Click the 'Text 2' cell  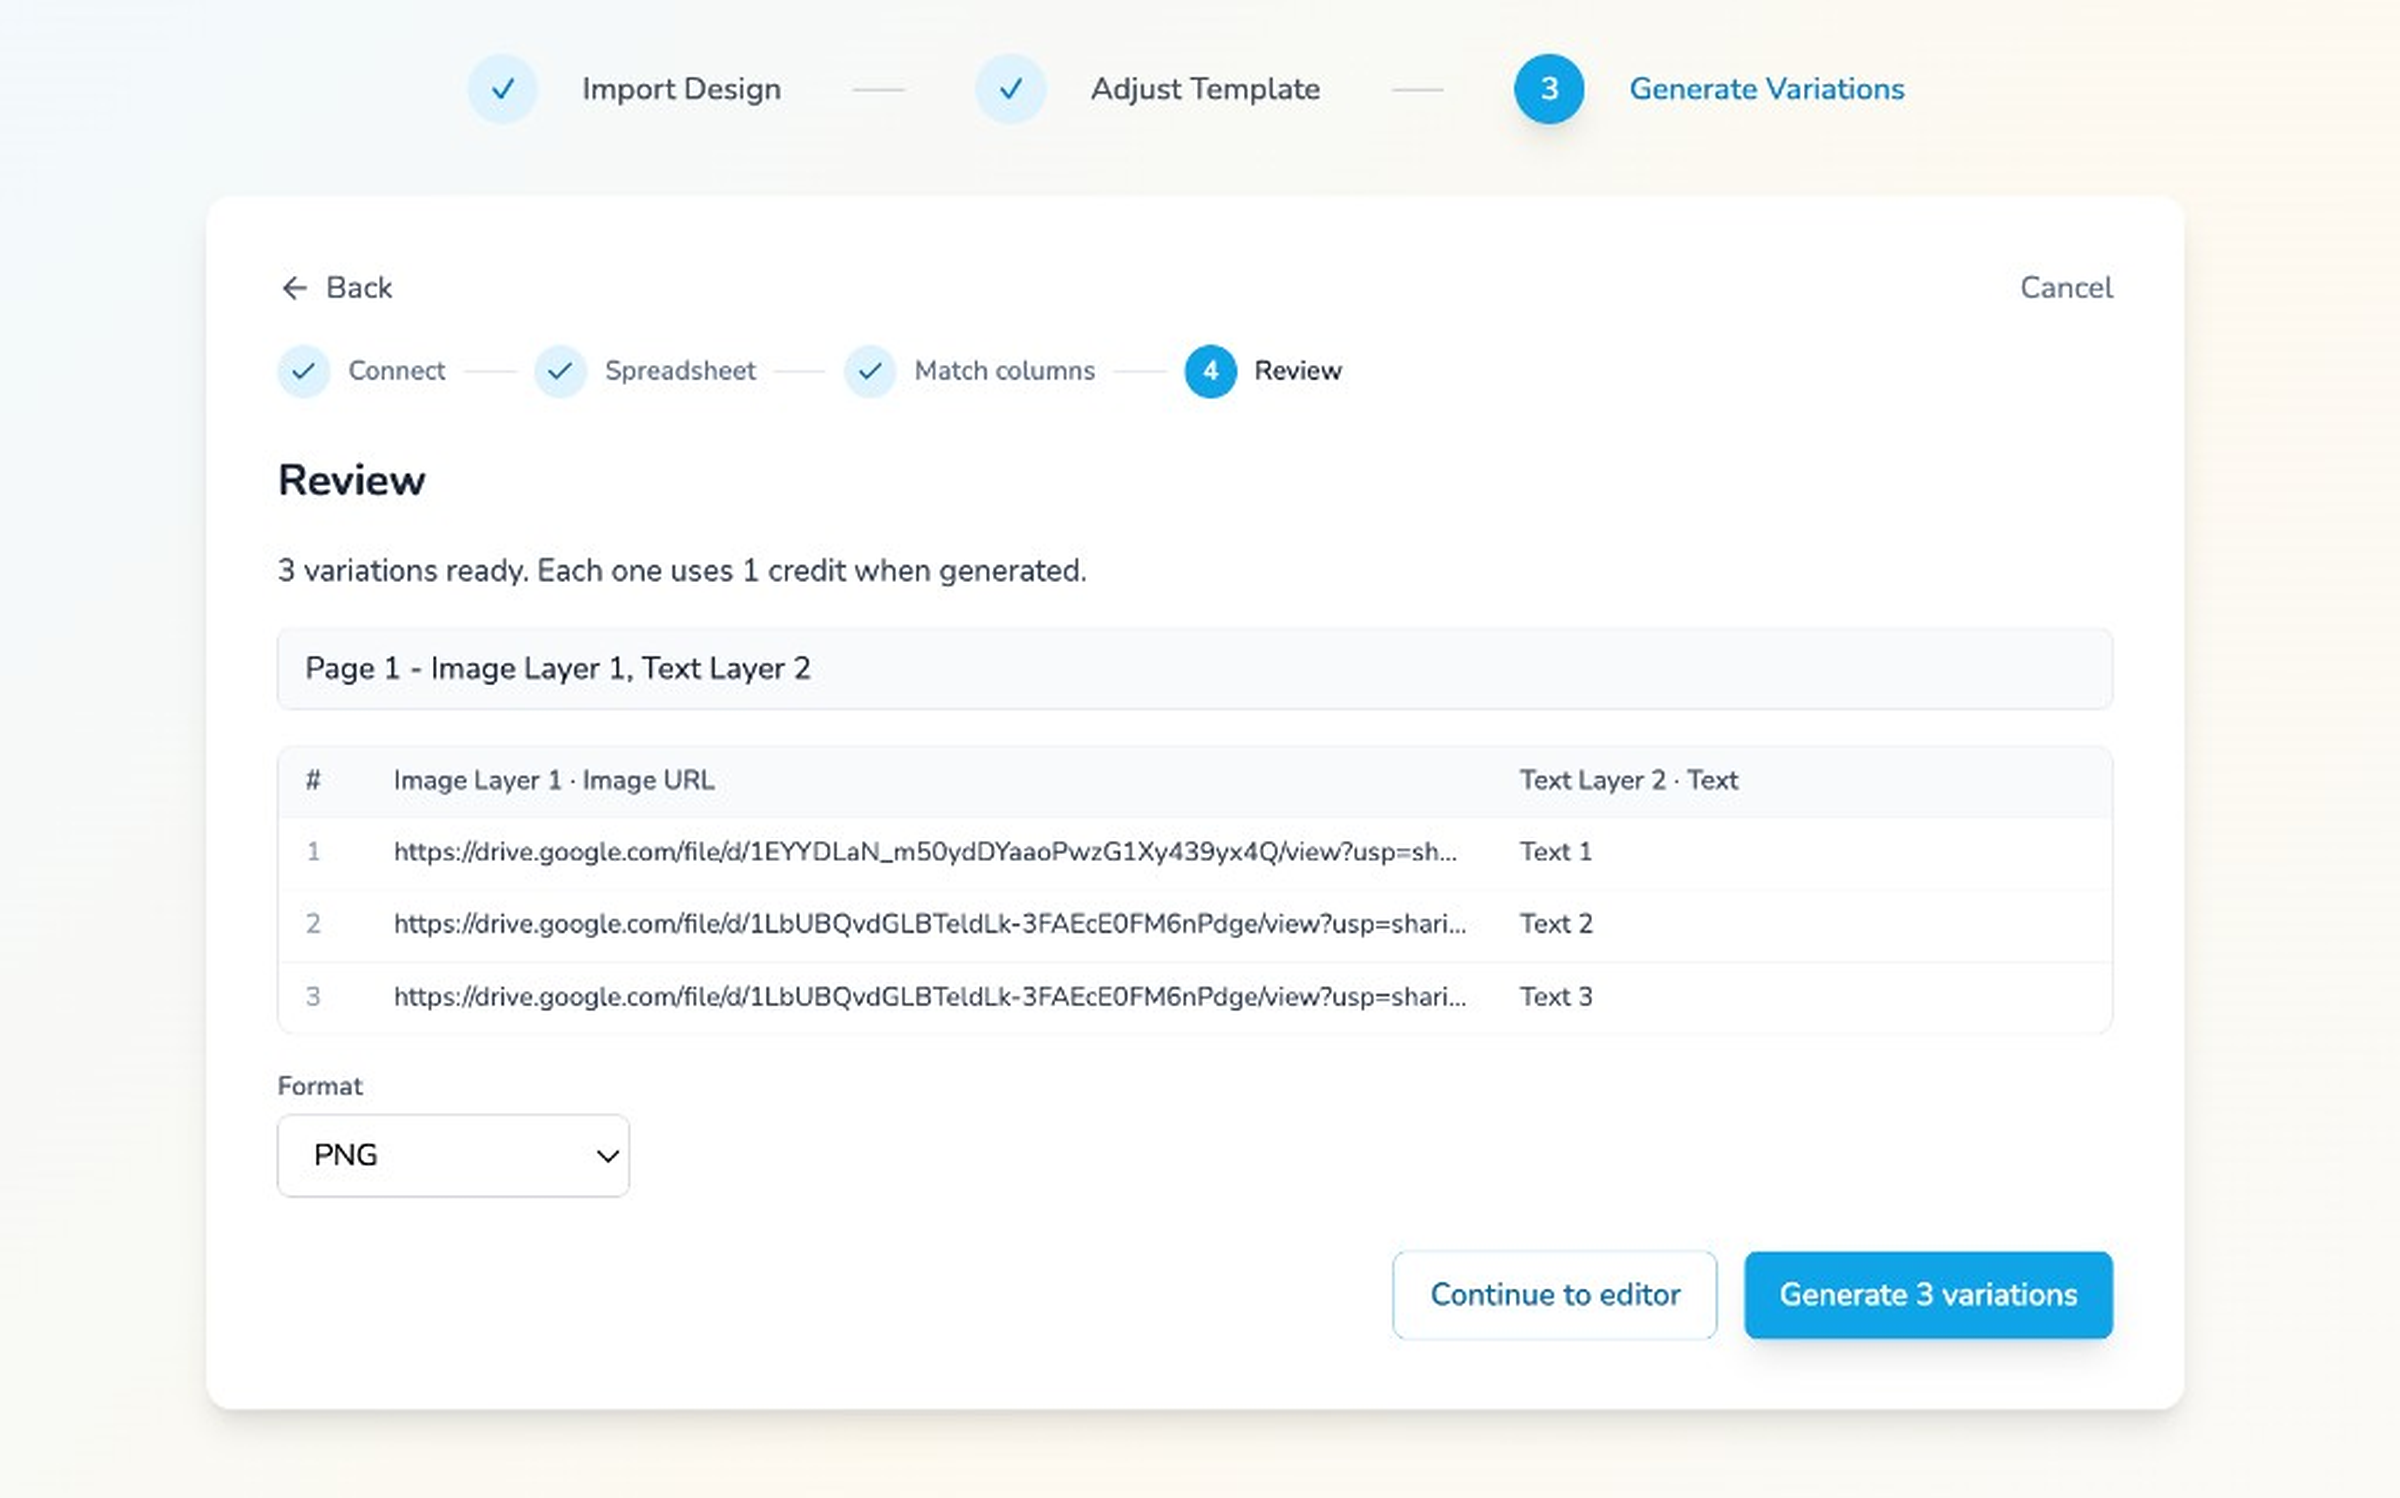(1556, 924)
